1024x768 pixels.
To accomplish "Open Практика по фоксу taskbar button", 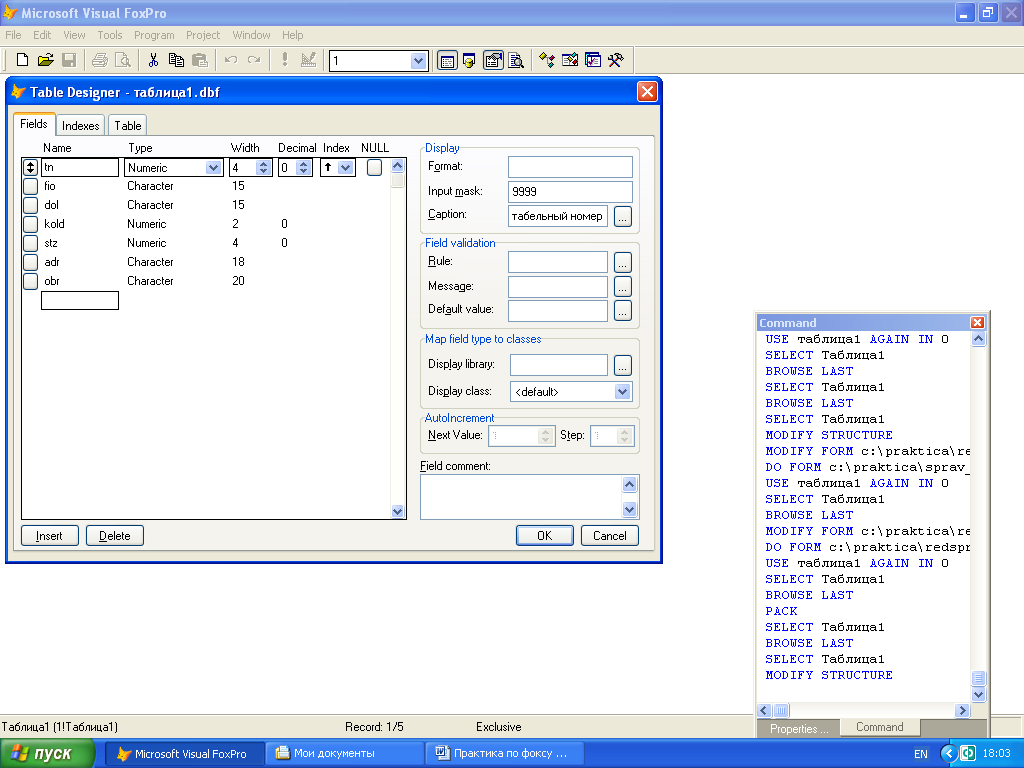I will tap(505, 754).
